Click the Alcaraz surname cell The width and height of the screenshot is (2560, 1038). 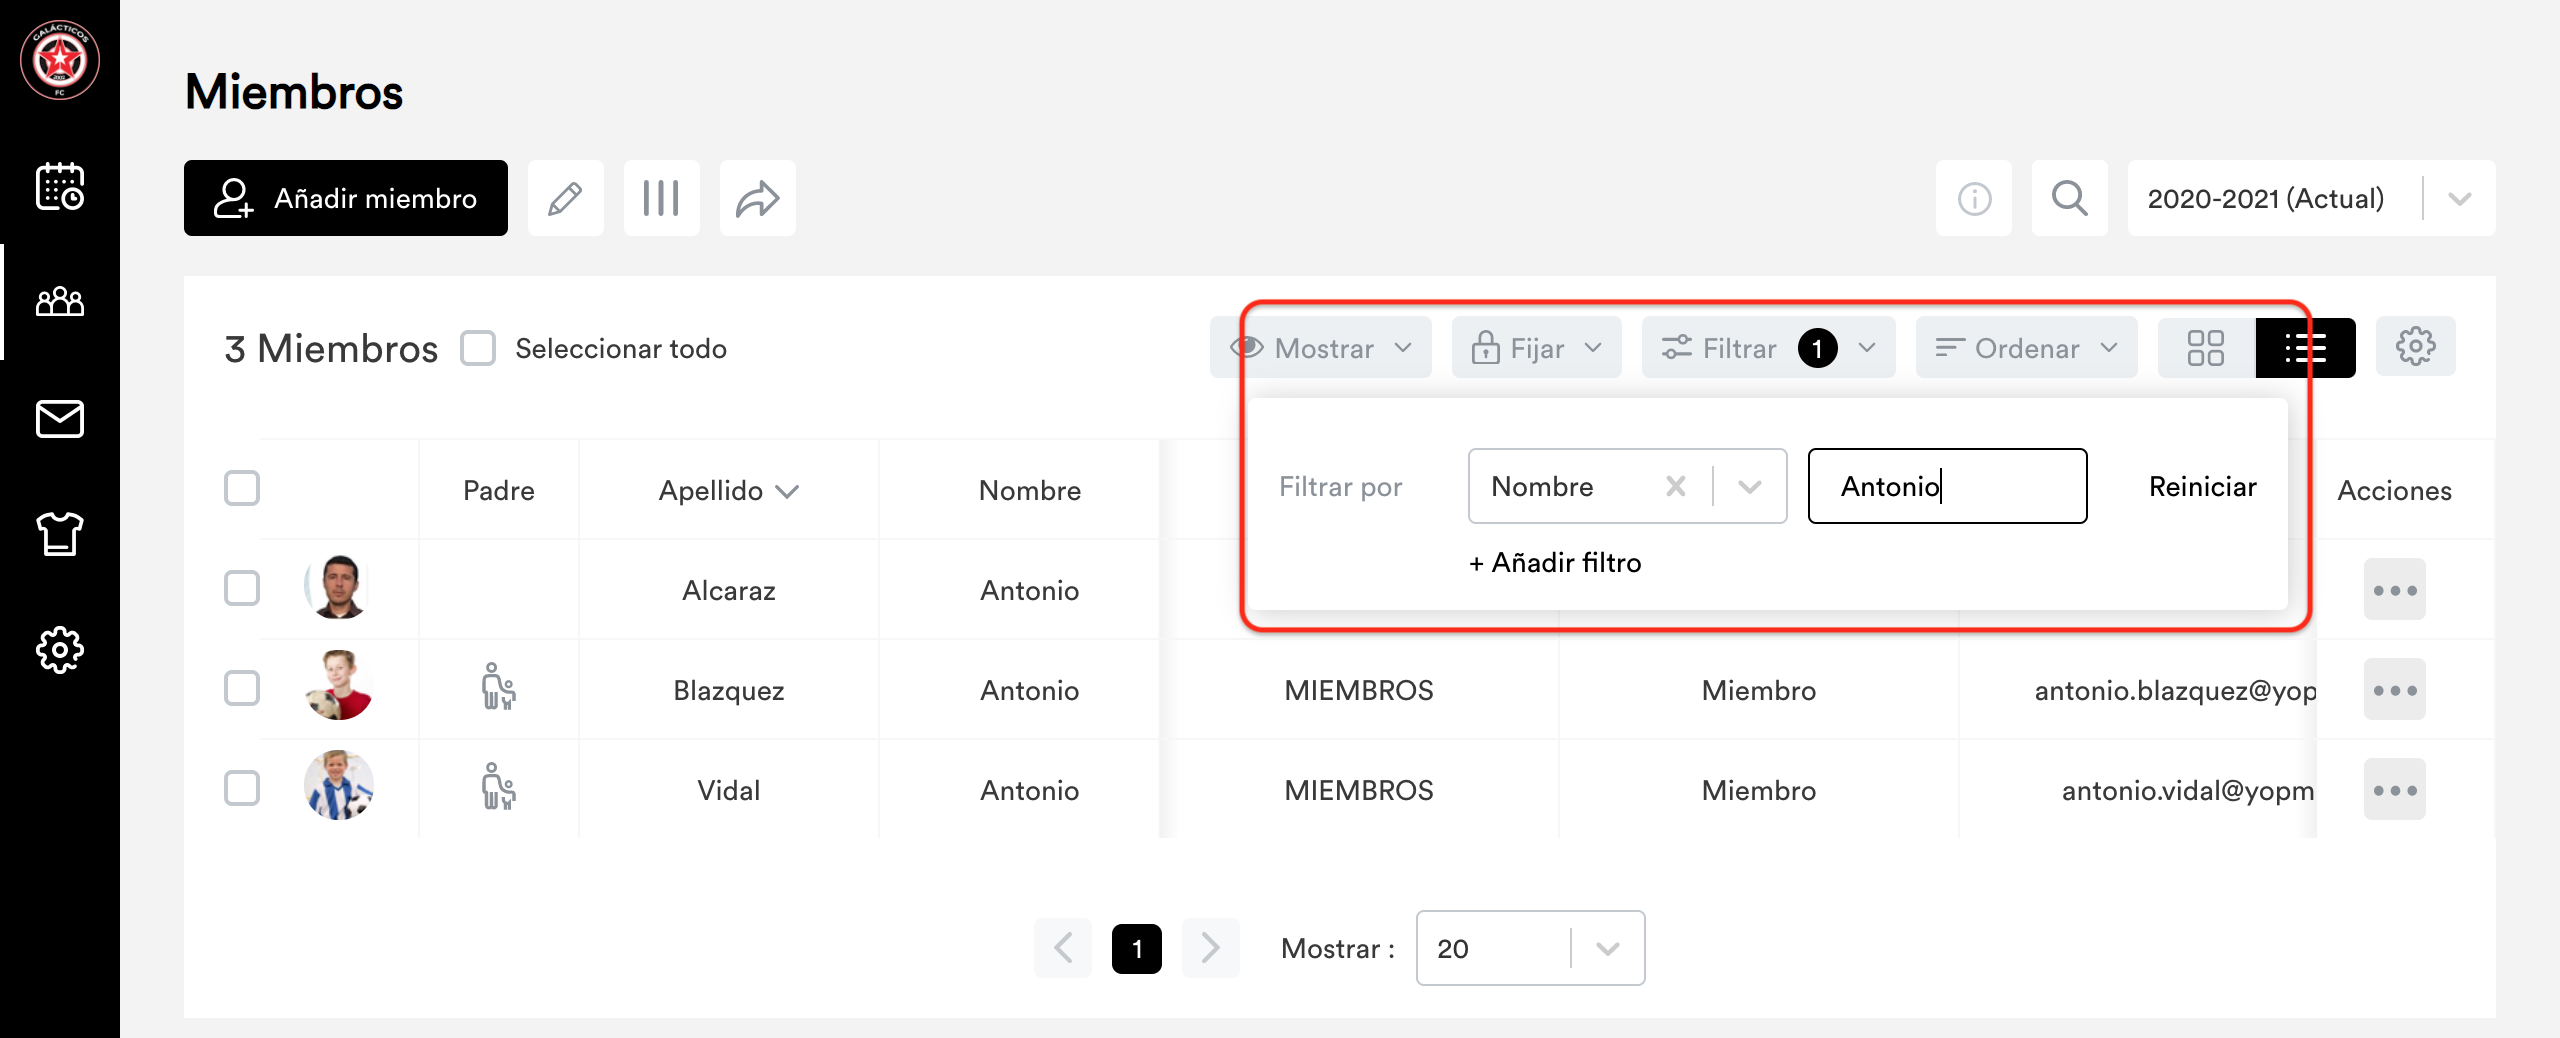(x=729, y=591)
